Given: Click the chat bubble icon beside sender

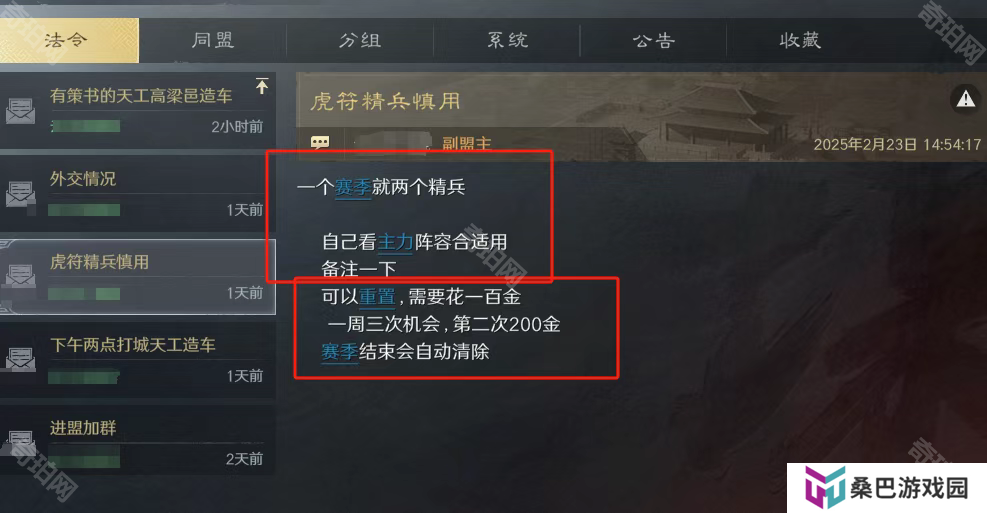Looking at the screenshot, I should (320, 143).
